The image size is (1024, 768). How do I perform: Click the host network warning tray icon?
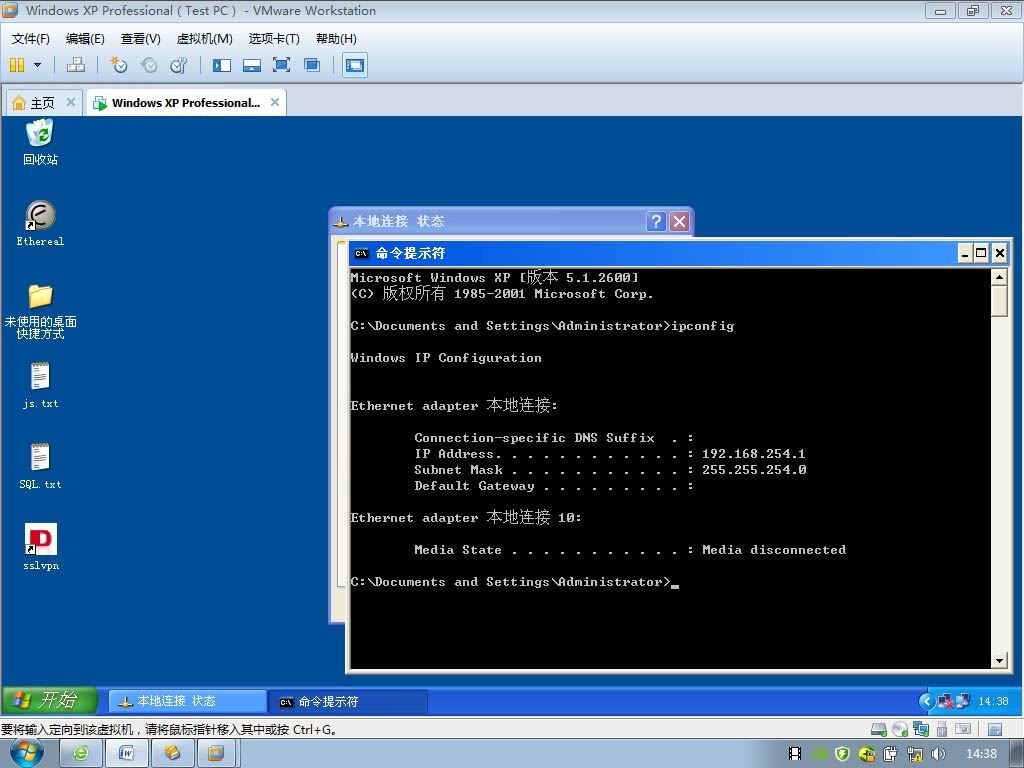915,754
